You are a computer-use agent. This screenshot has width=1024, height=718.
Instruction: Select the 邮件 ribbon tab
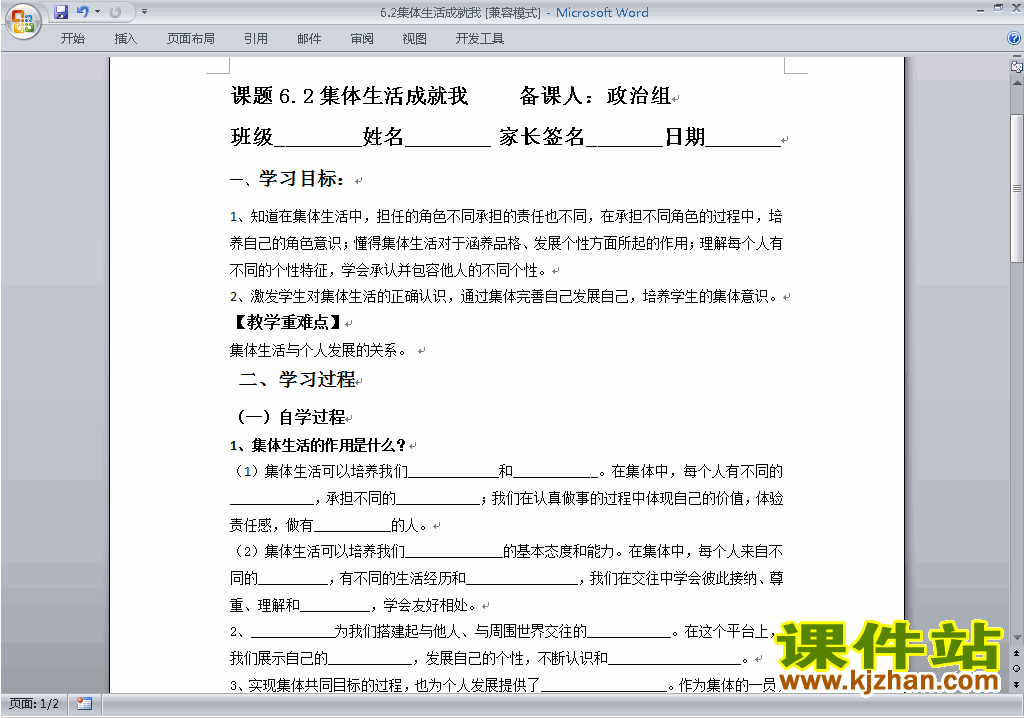click(x=309, y=39)
